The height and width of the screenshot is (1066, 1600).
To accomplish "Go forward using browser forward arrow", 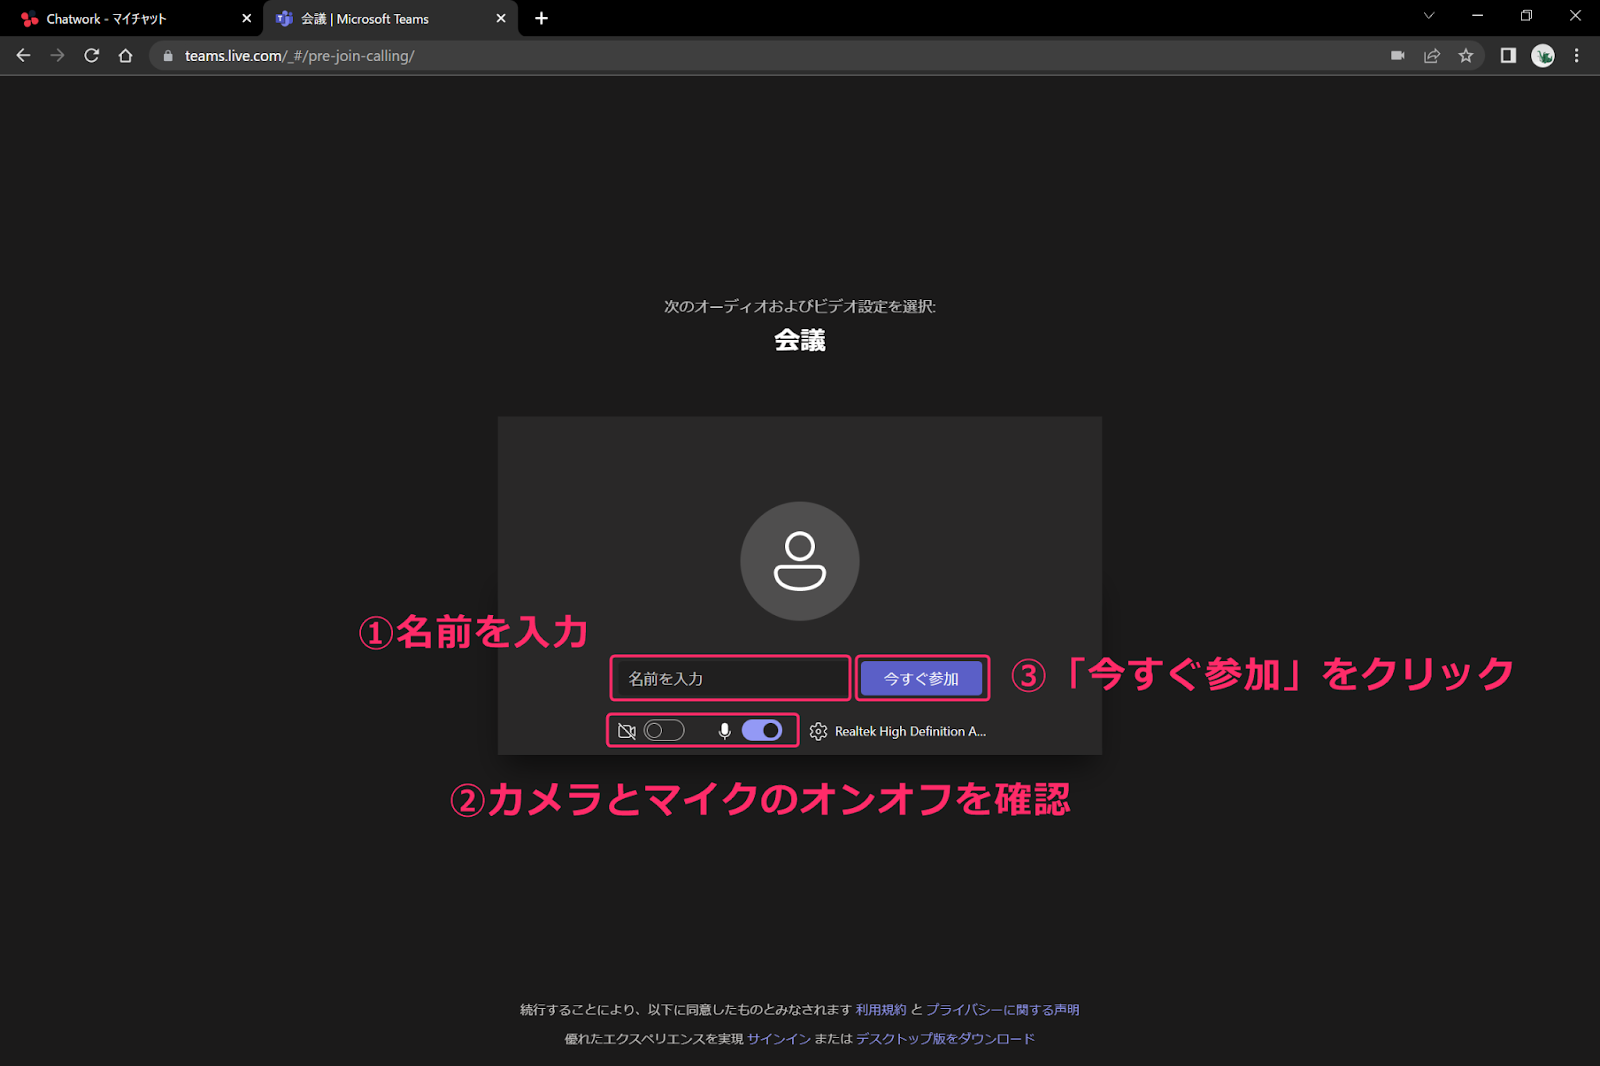I will tap(57, 56).
